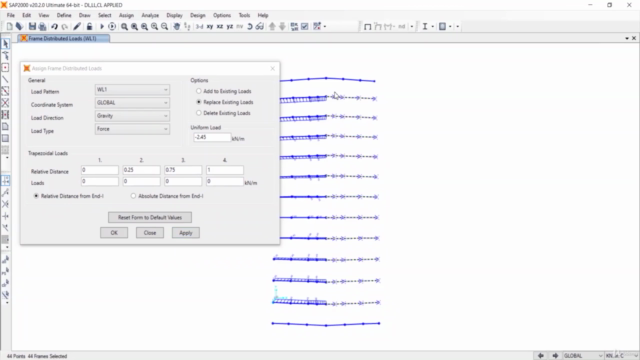Viewport: 640px width, 360px height.
Task: Switch to the xy plane view
Action: (x=210, y=27)
